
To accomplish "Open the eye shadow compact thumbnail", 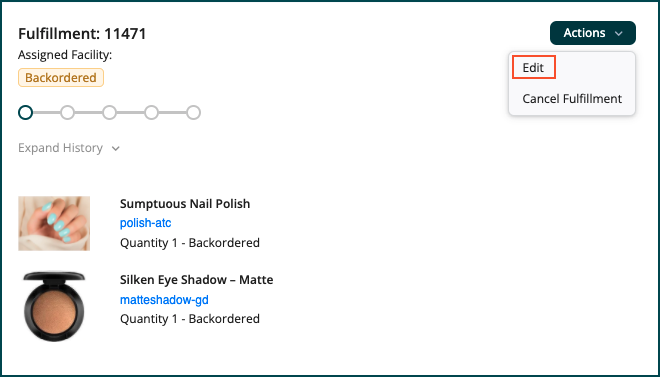I will click(x=54, y=306).
